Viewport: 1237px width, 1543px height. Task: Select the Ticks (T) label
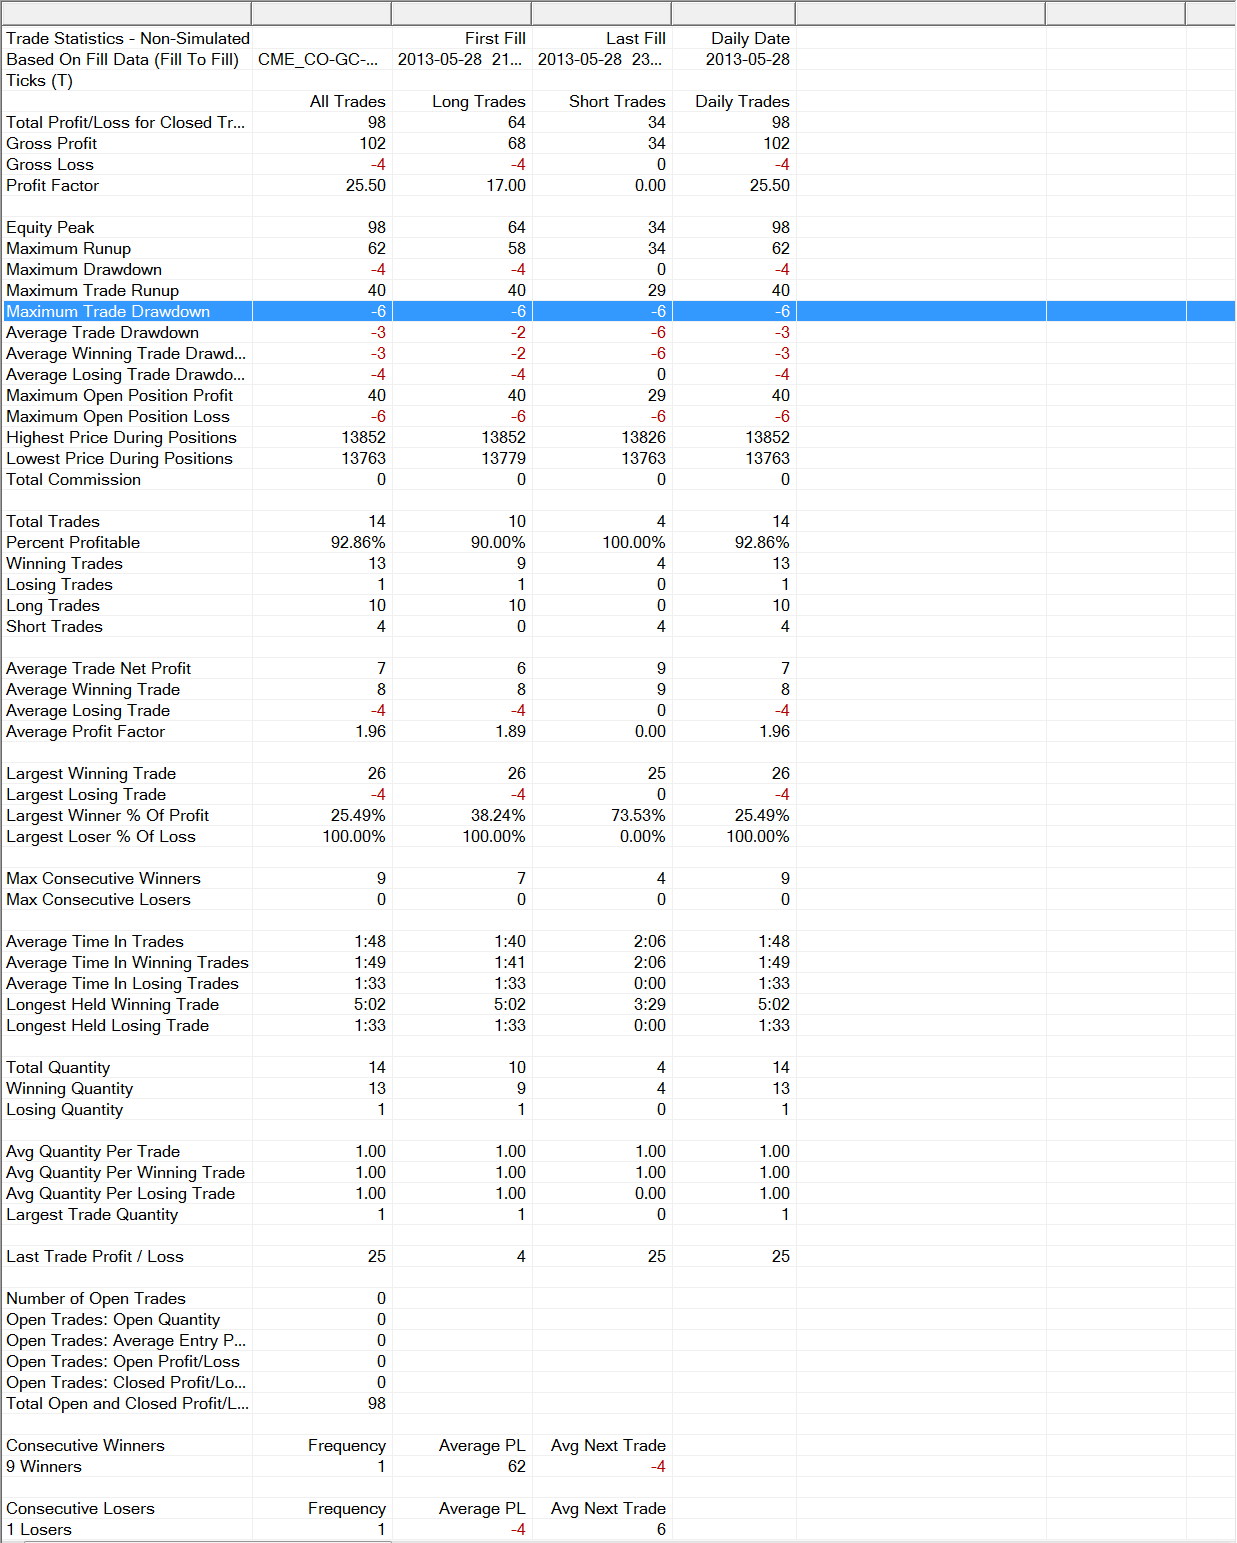(39, 80)
